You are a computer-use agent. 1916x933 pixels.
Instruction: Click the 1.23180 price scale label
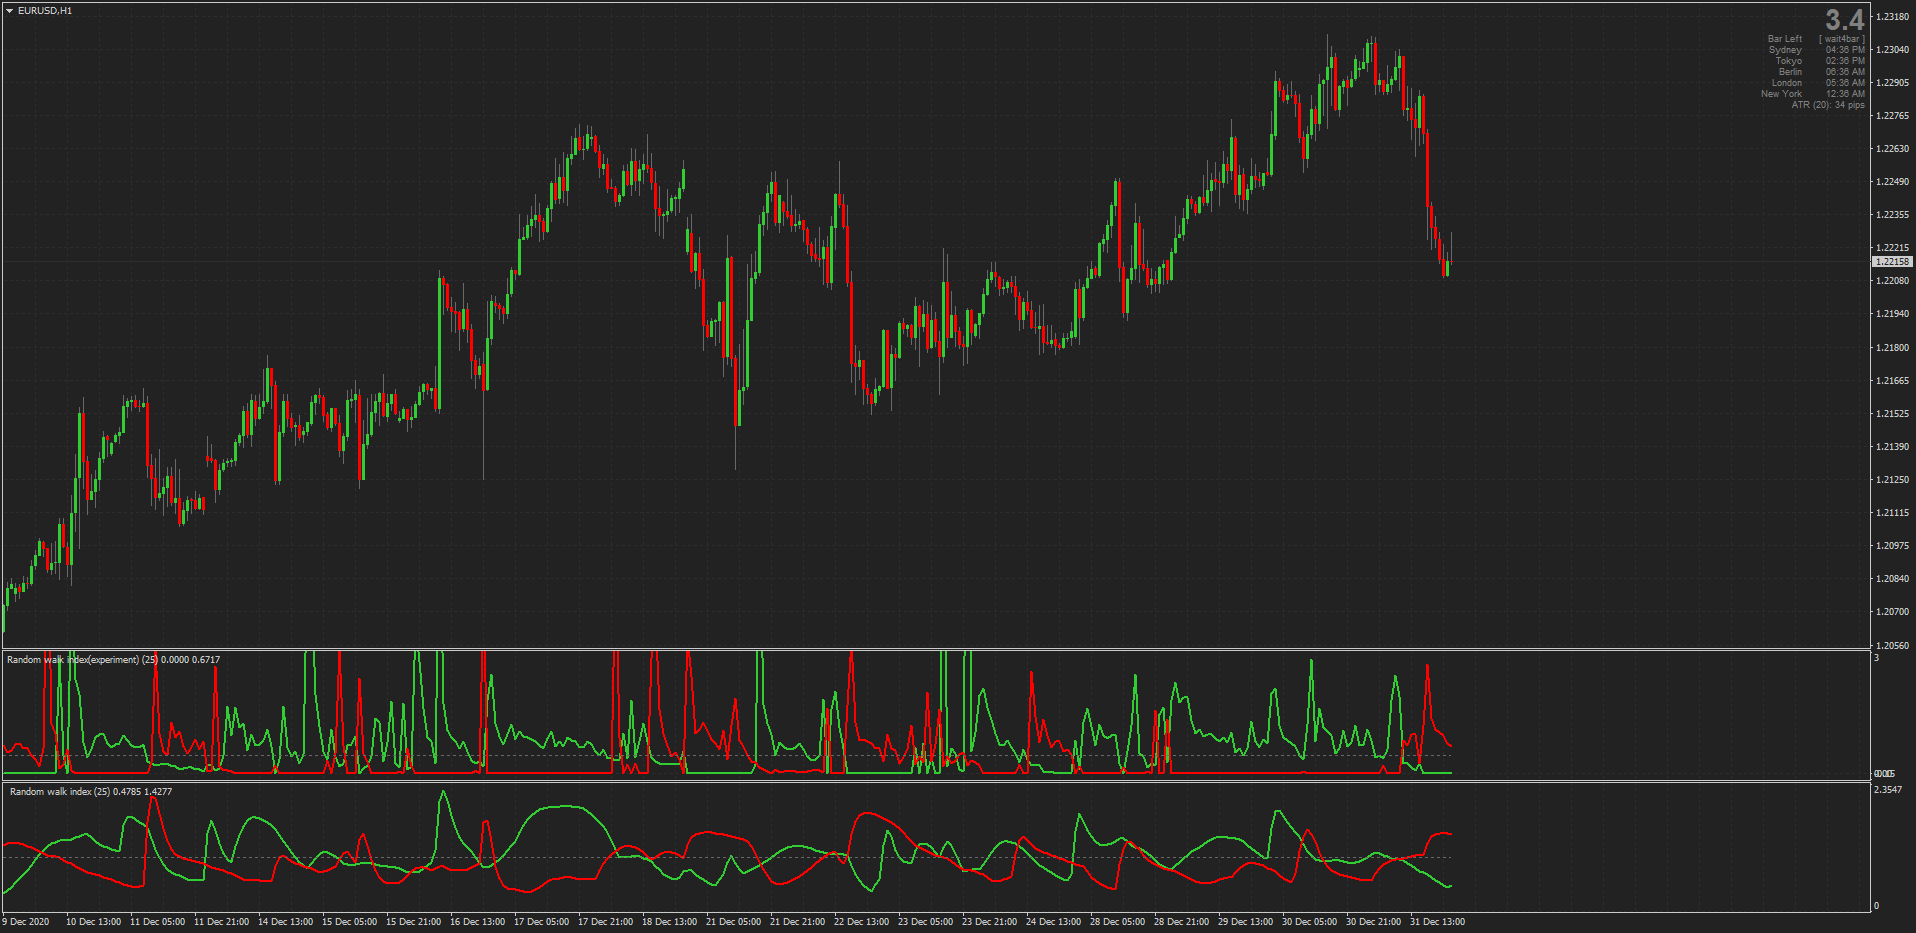tap(1892, 17)
